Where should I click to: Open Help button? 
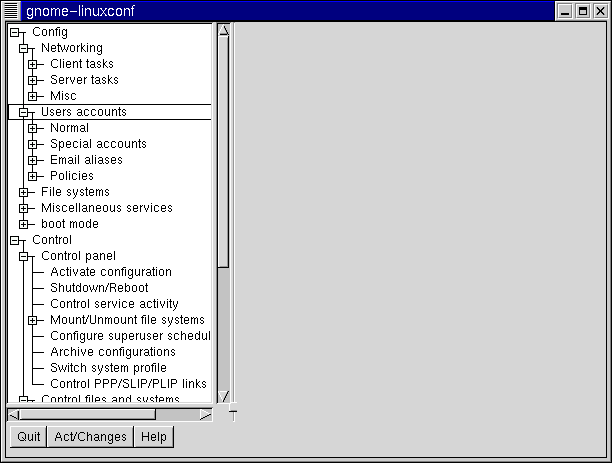(154, 437)
